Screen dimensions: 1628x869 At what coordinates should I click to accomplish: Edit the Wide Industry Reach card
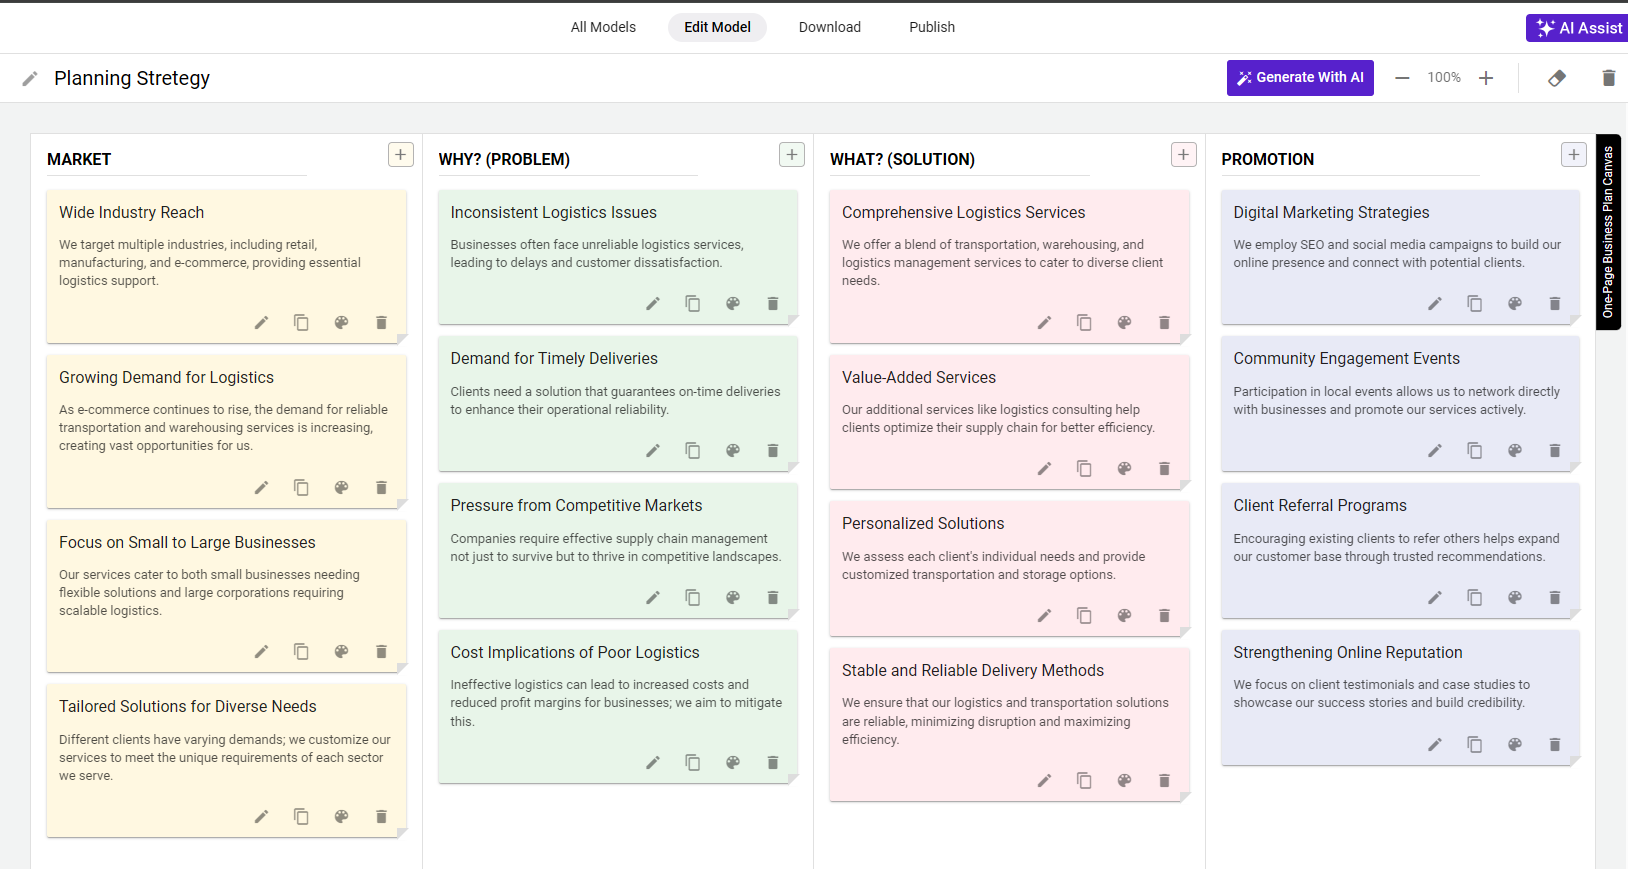click(261, 323)
